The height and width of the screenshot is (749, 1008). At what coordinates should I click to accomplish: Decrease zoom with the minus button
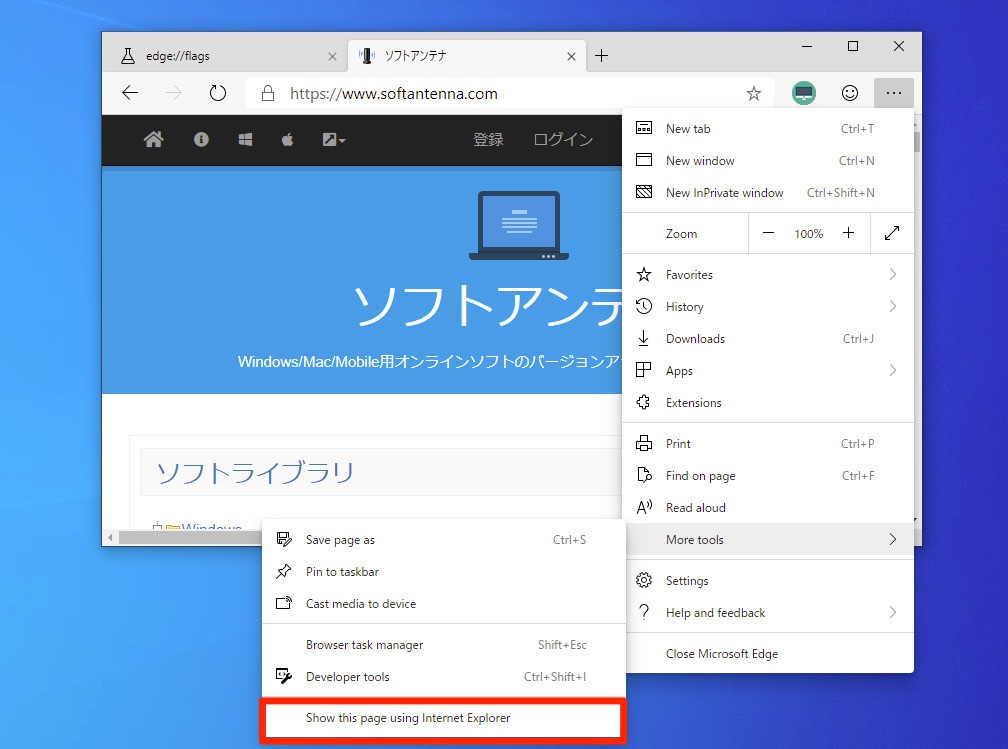point(768,233)
